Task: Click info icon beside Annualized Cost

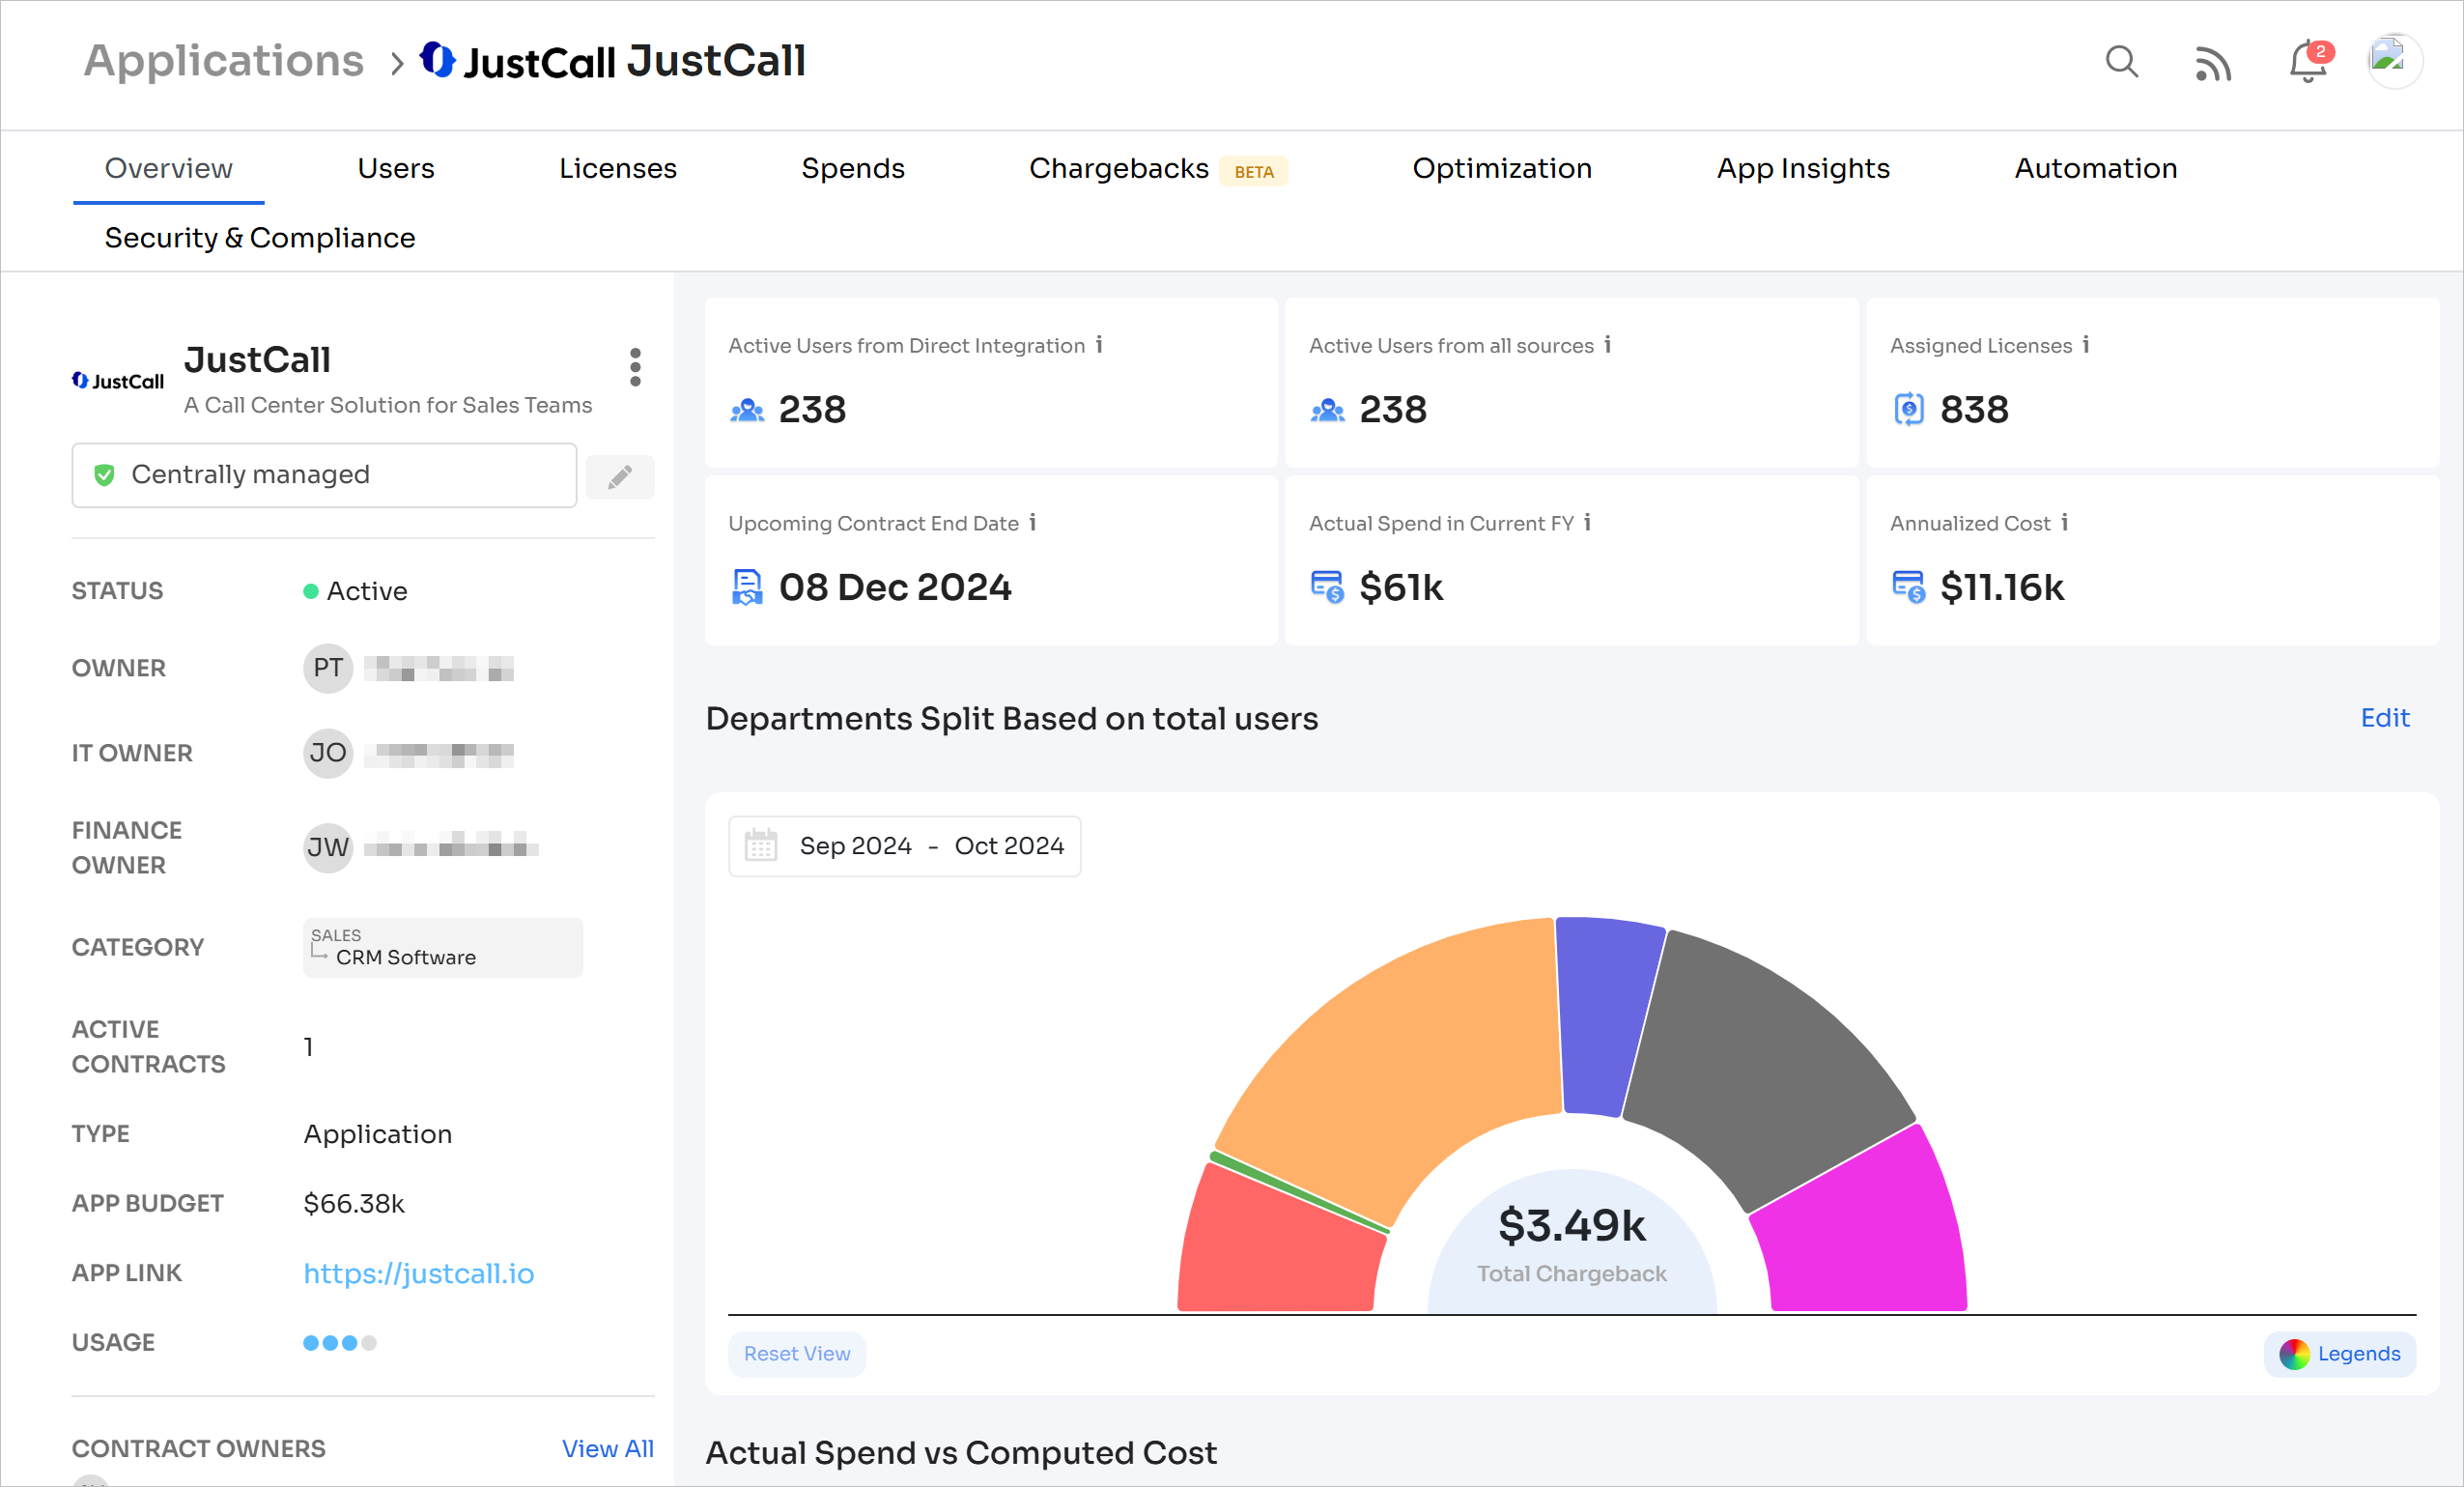Action: pyautogui.click(x=2064, y=523)
